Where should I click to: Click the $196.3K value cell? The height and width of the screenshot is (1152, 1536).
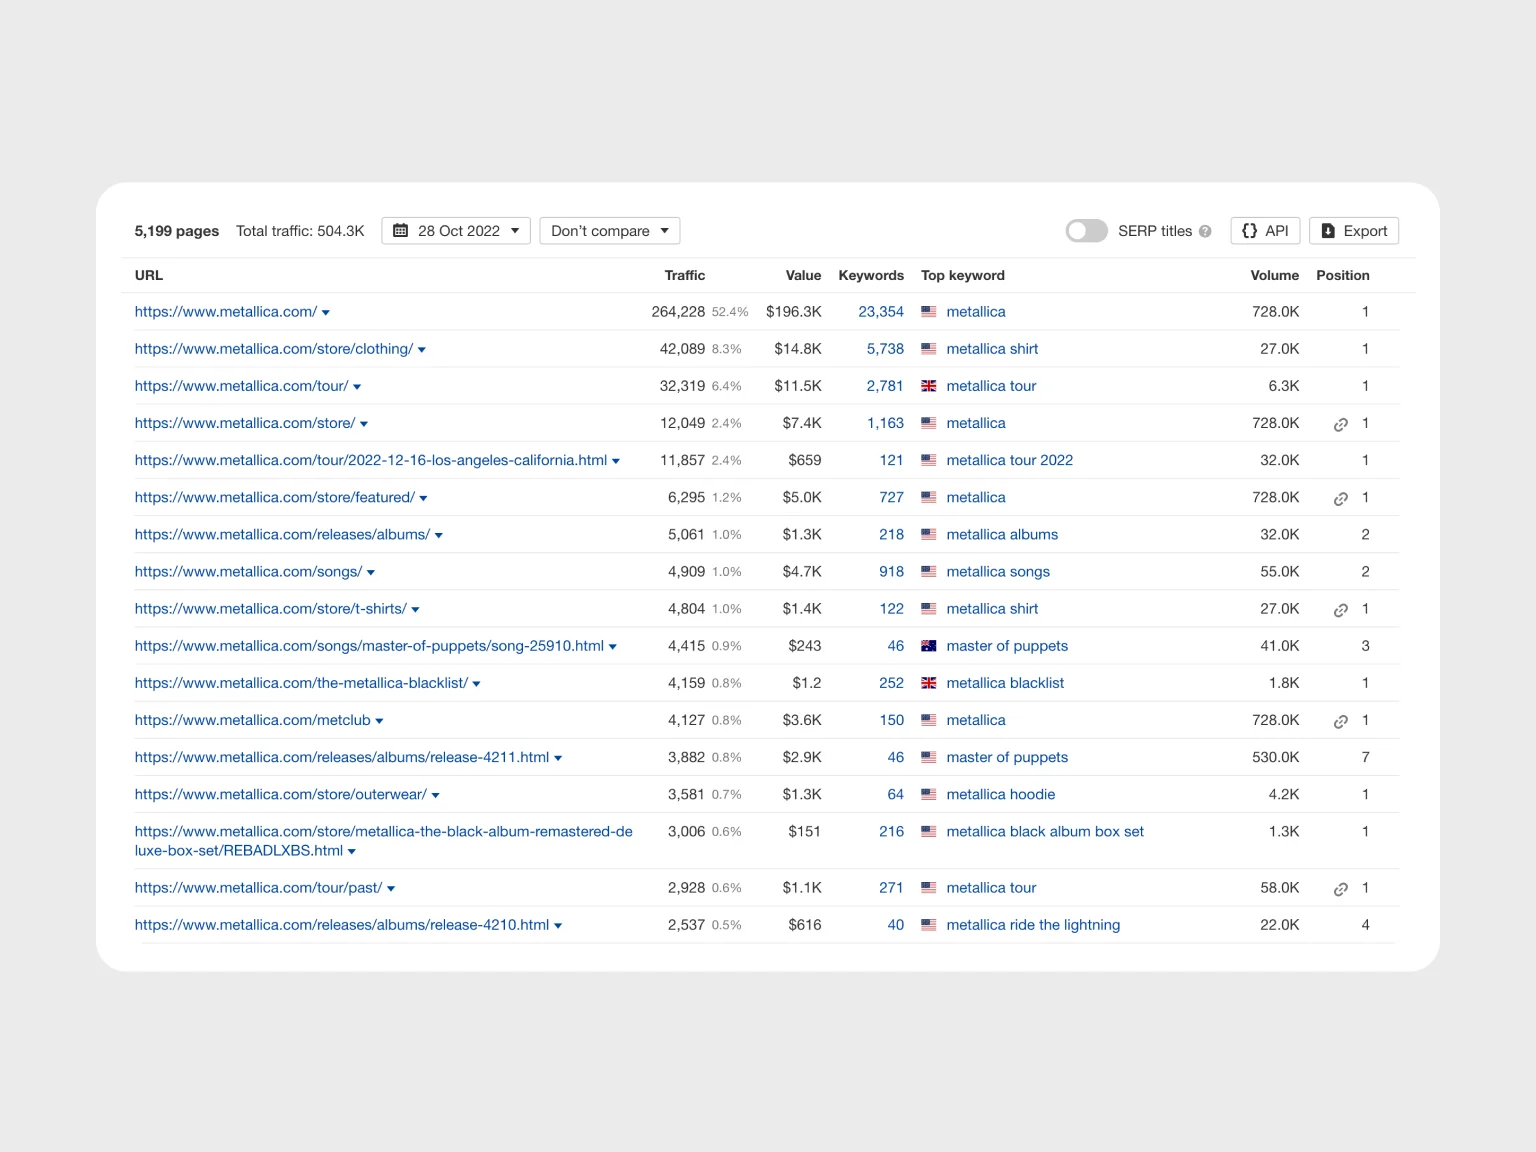coord(794,312)
